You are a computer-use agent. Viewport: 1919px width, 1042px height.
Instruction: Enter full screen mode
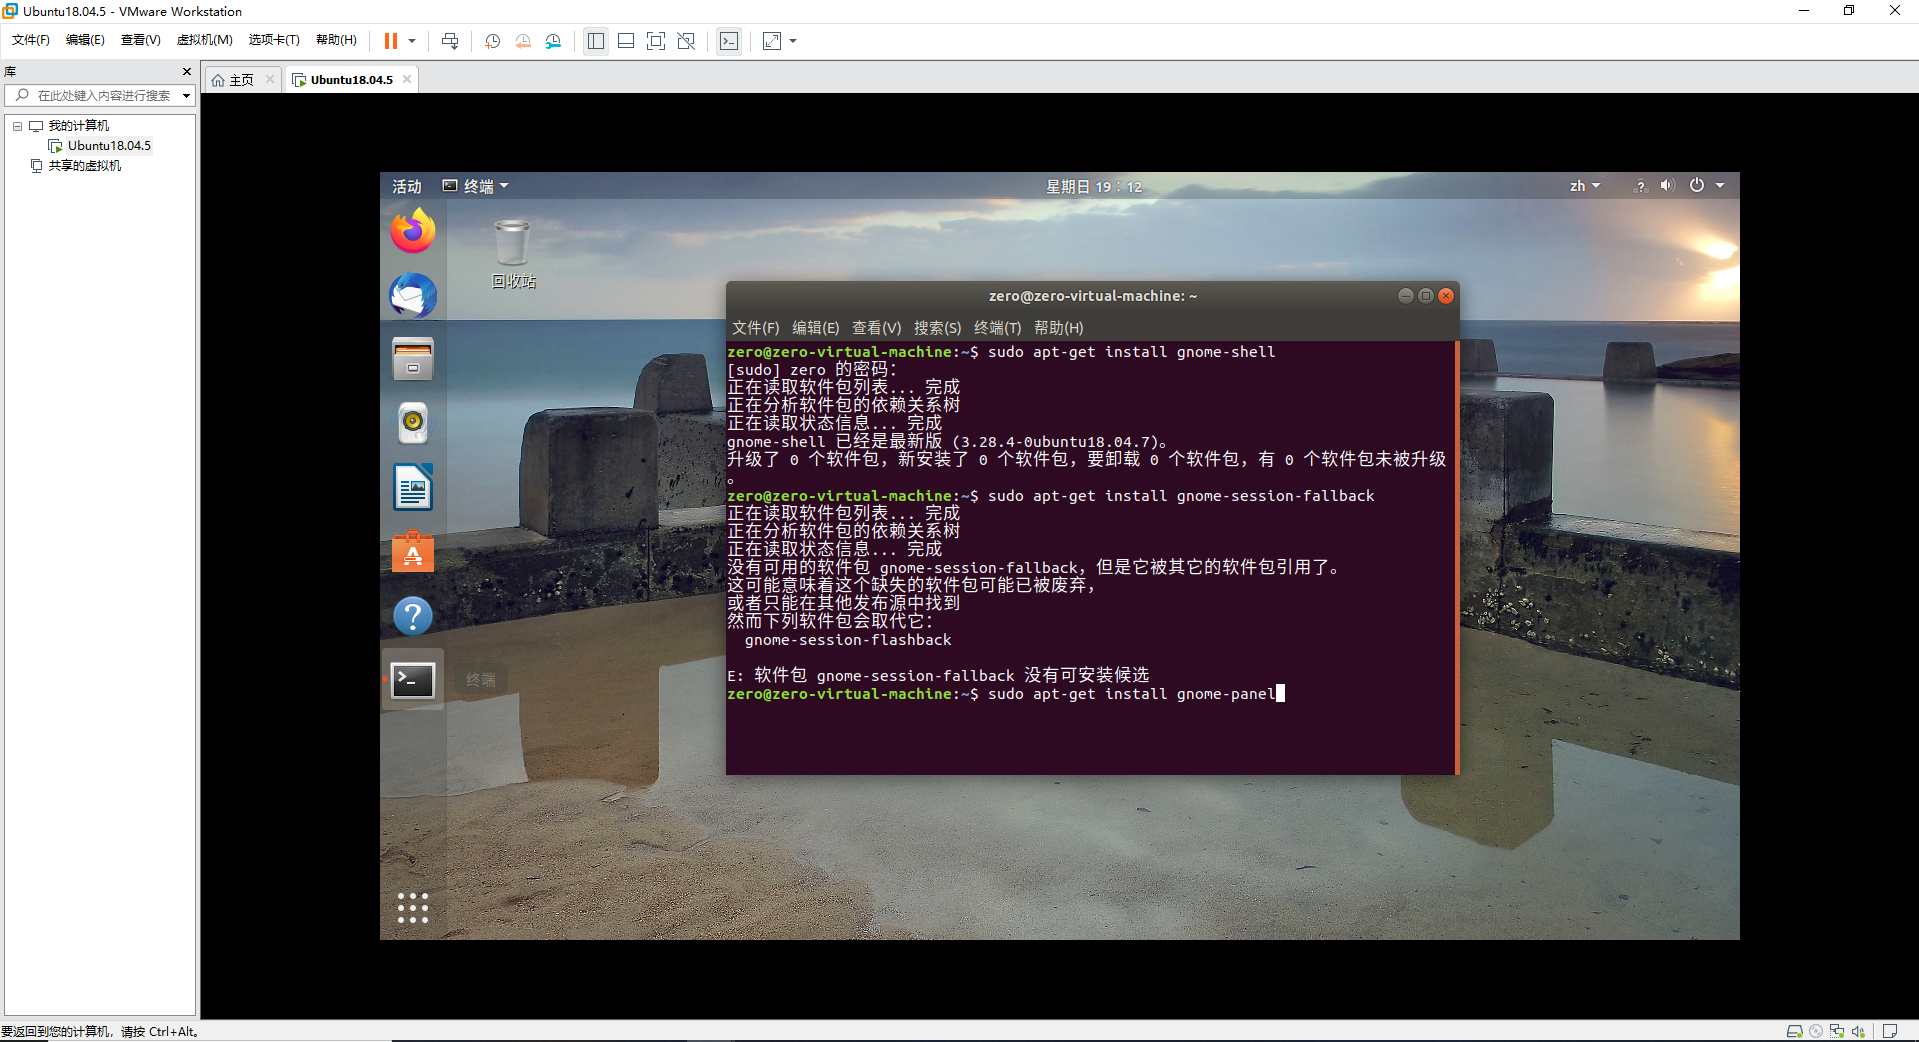[656, 41]
